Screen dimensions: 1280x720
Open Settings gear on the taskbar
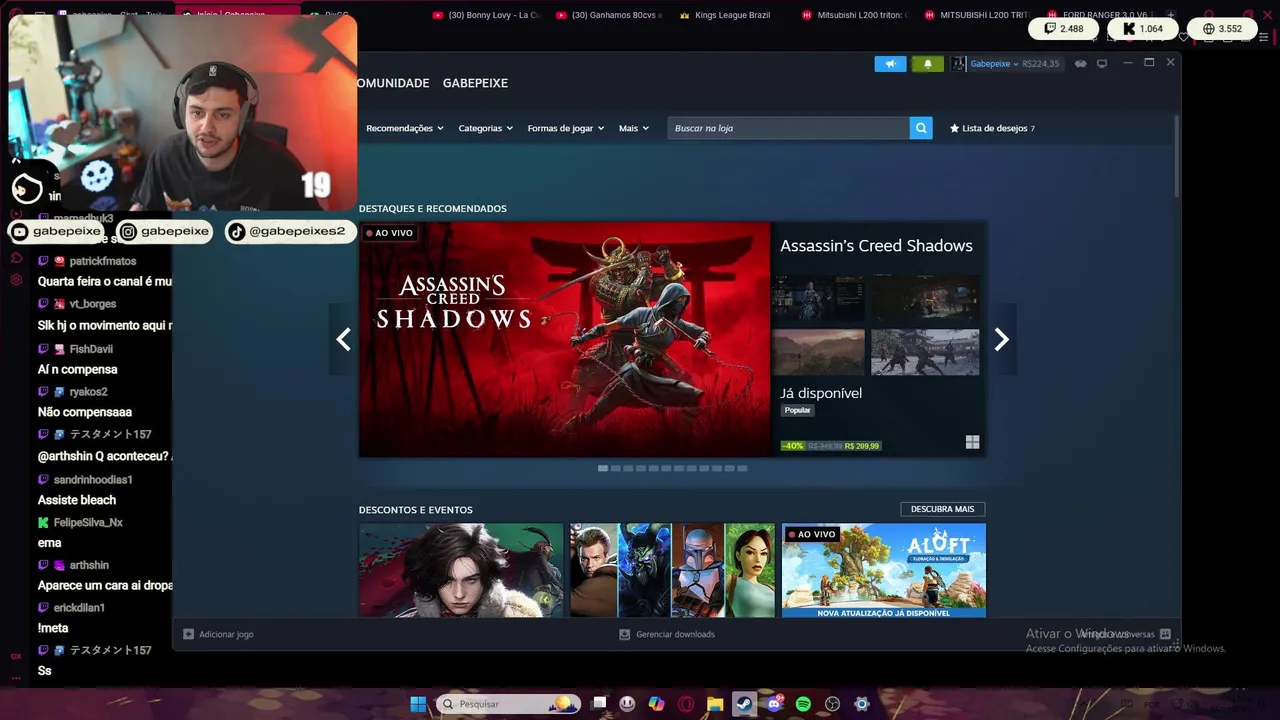click(861, 704)
